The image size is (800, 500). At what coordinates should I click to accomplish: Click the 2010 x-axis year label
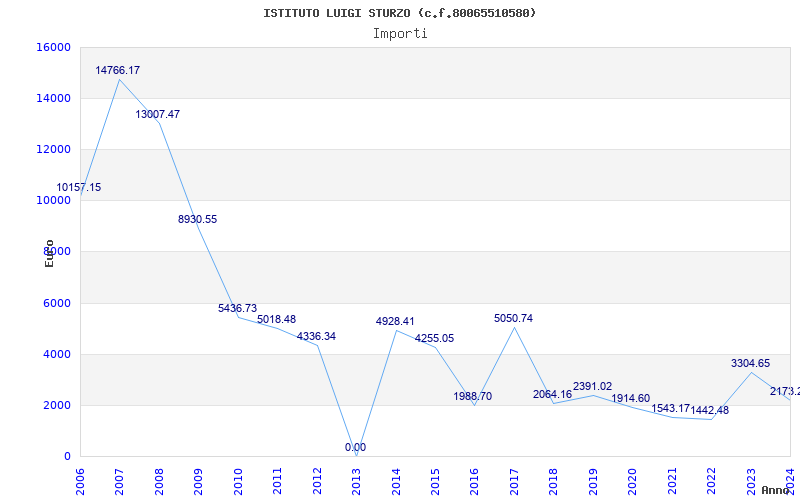click(x=238, y=482)
